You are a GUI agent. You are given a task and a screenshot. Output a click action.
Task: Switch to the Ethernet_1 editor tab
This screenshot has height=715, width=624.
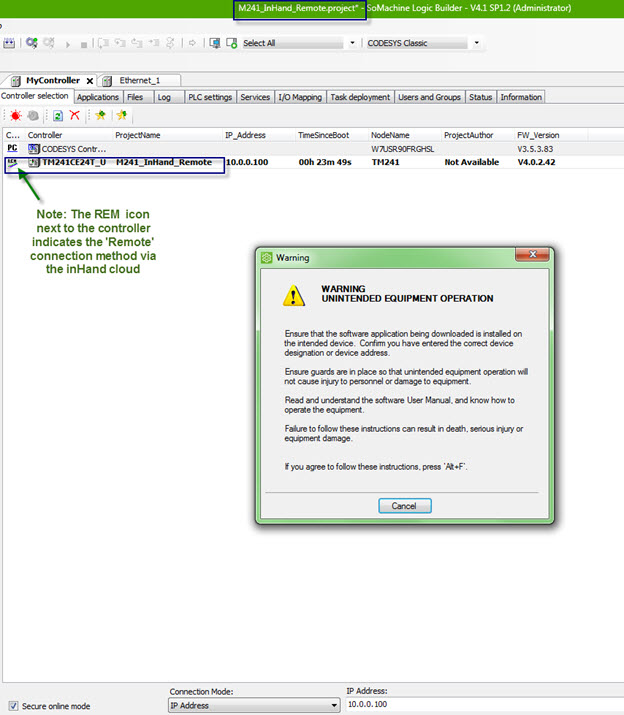pos(139,81)
